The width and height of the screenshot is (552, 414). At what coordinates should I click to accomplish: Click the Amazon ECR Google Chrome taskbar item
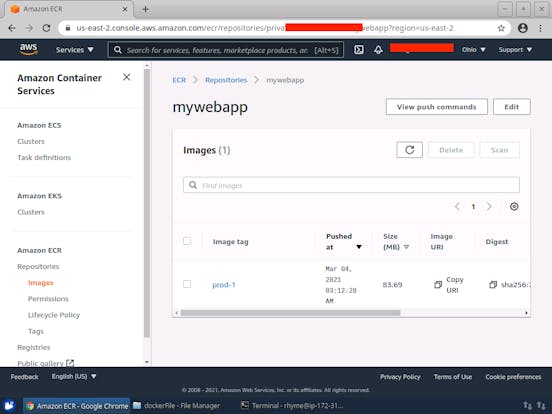[77, 406]
